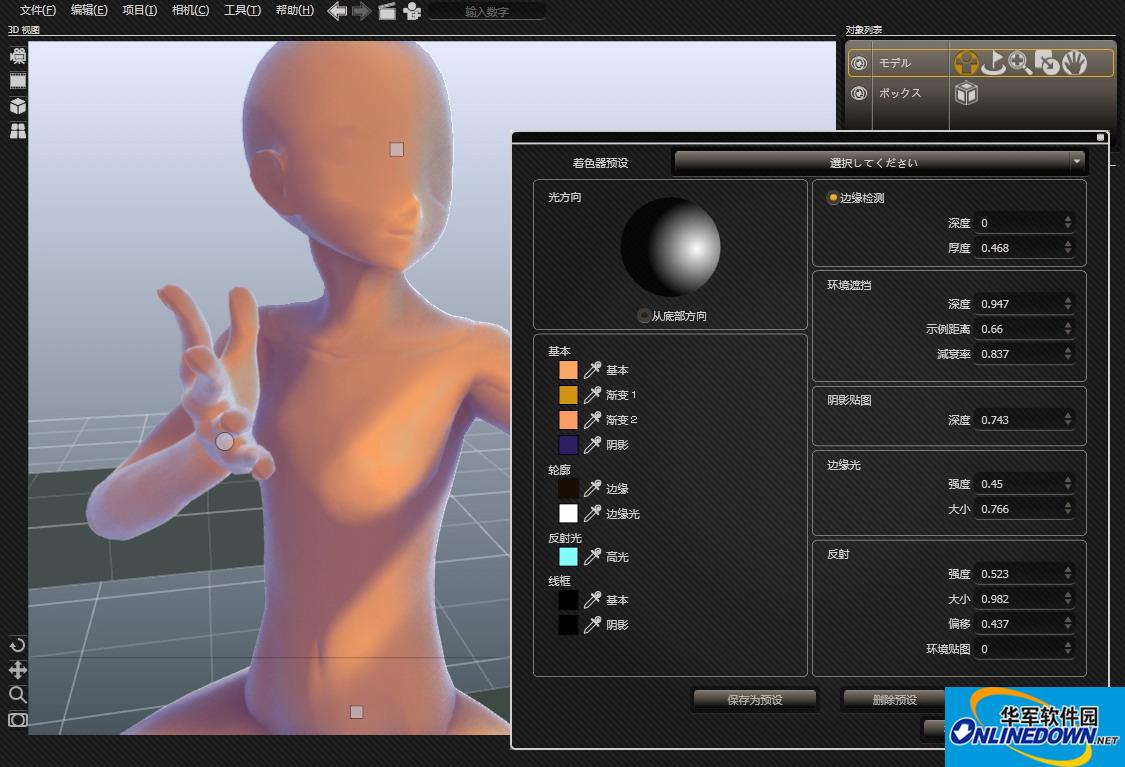Click the eyedropper next to 渐变 1
This screenshot has width=1125, height=767.
pyautogui.click(x=592, y=395)
